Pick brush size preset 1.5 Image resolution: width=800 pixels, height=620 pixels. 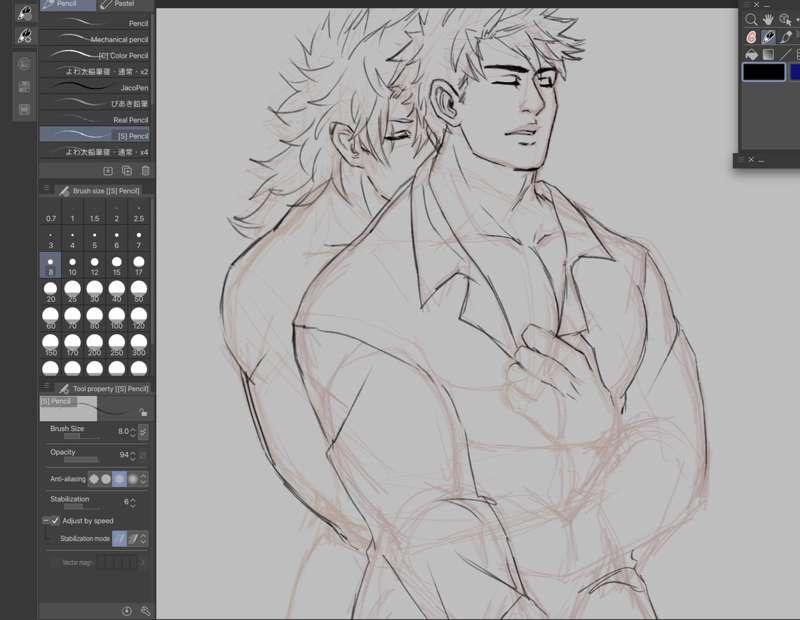pyautogui.click(x=94, y=213)
